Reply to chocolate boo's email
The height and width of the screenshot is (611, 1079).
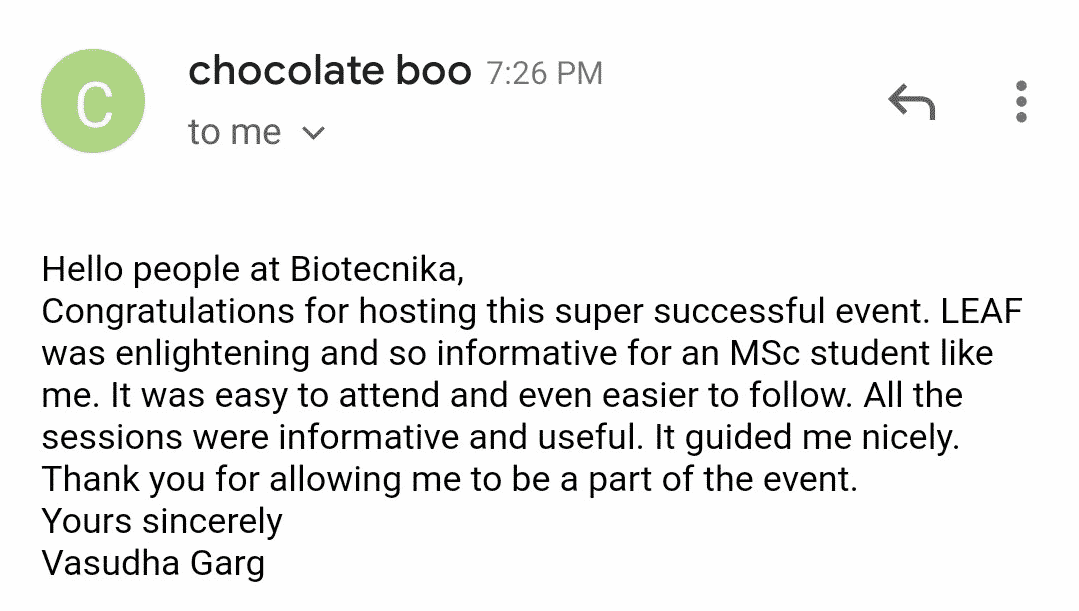[912, 102]
